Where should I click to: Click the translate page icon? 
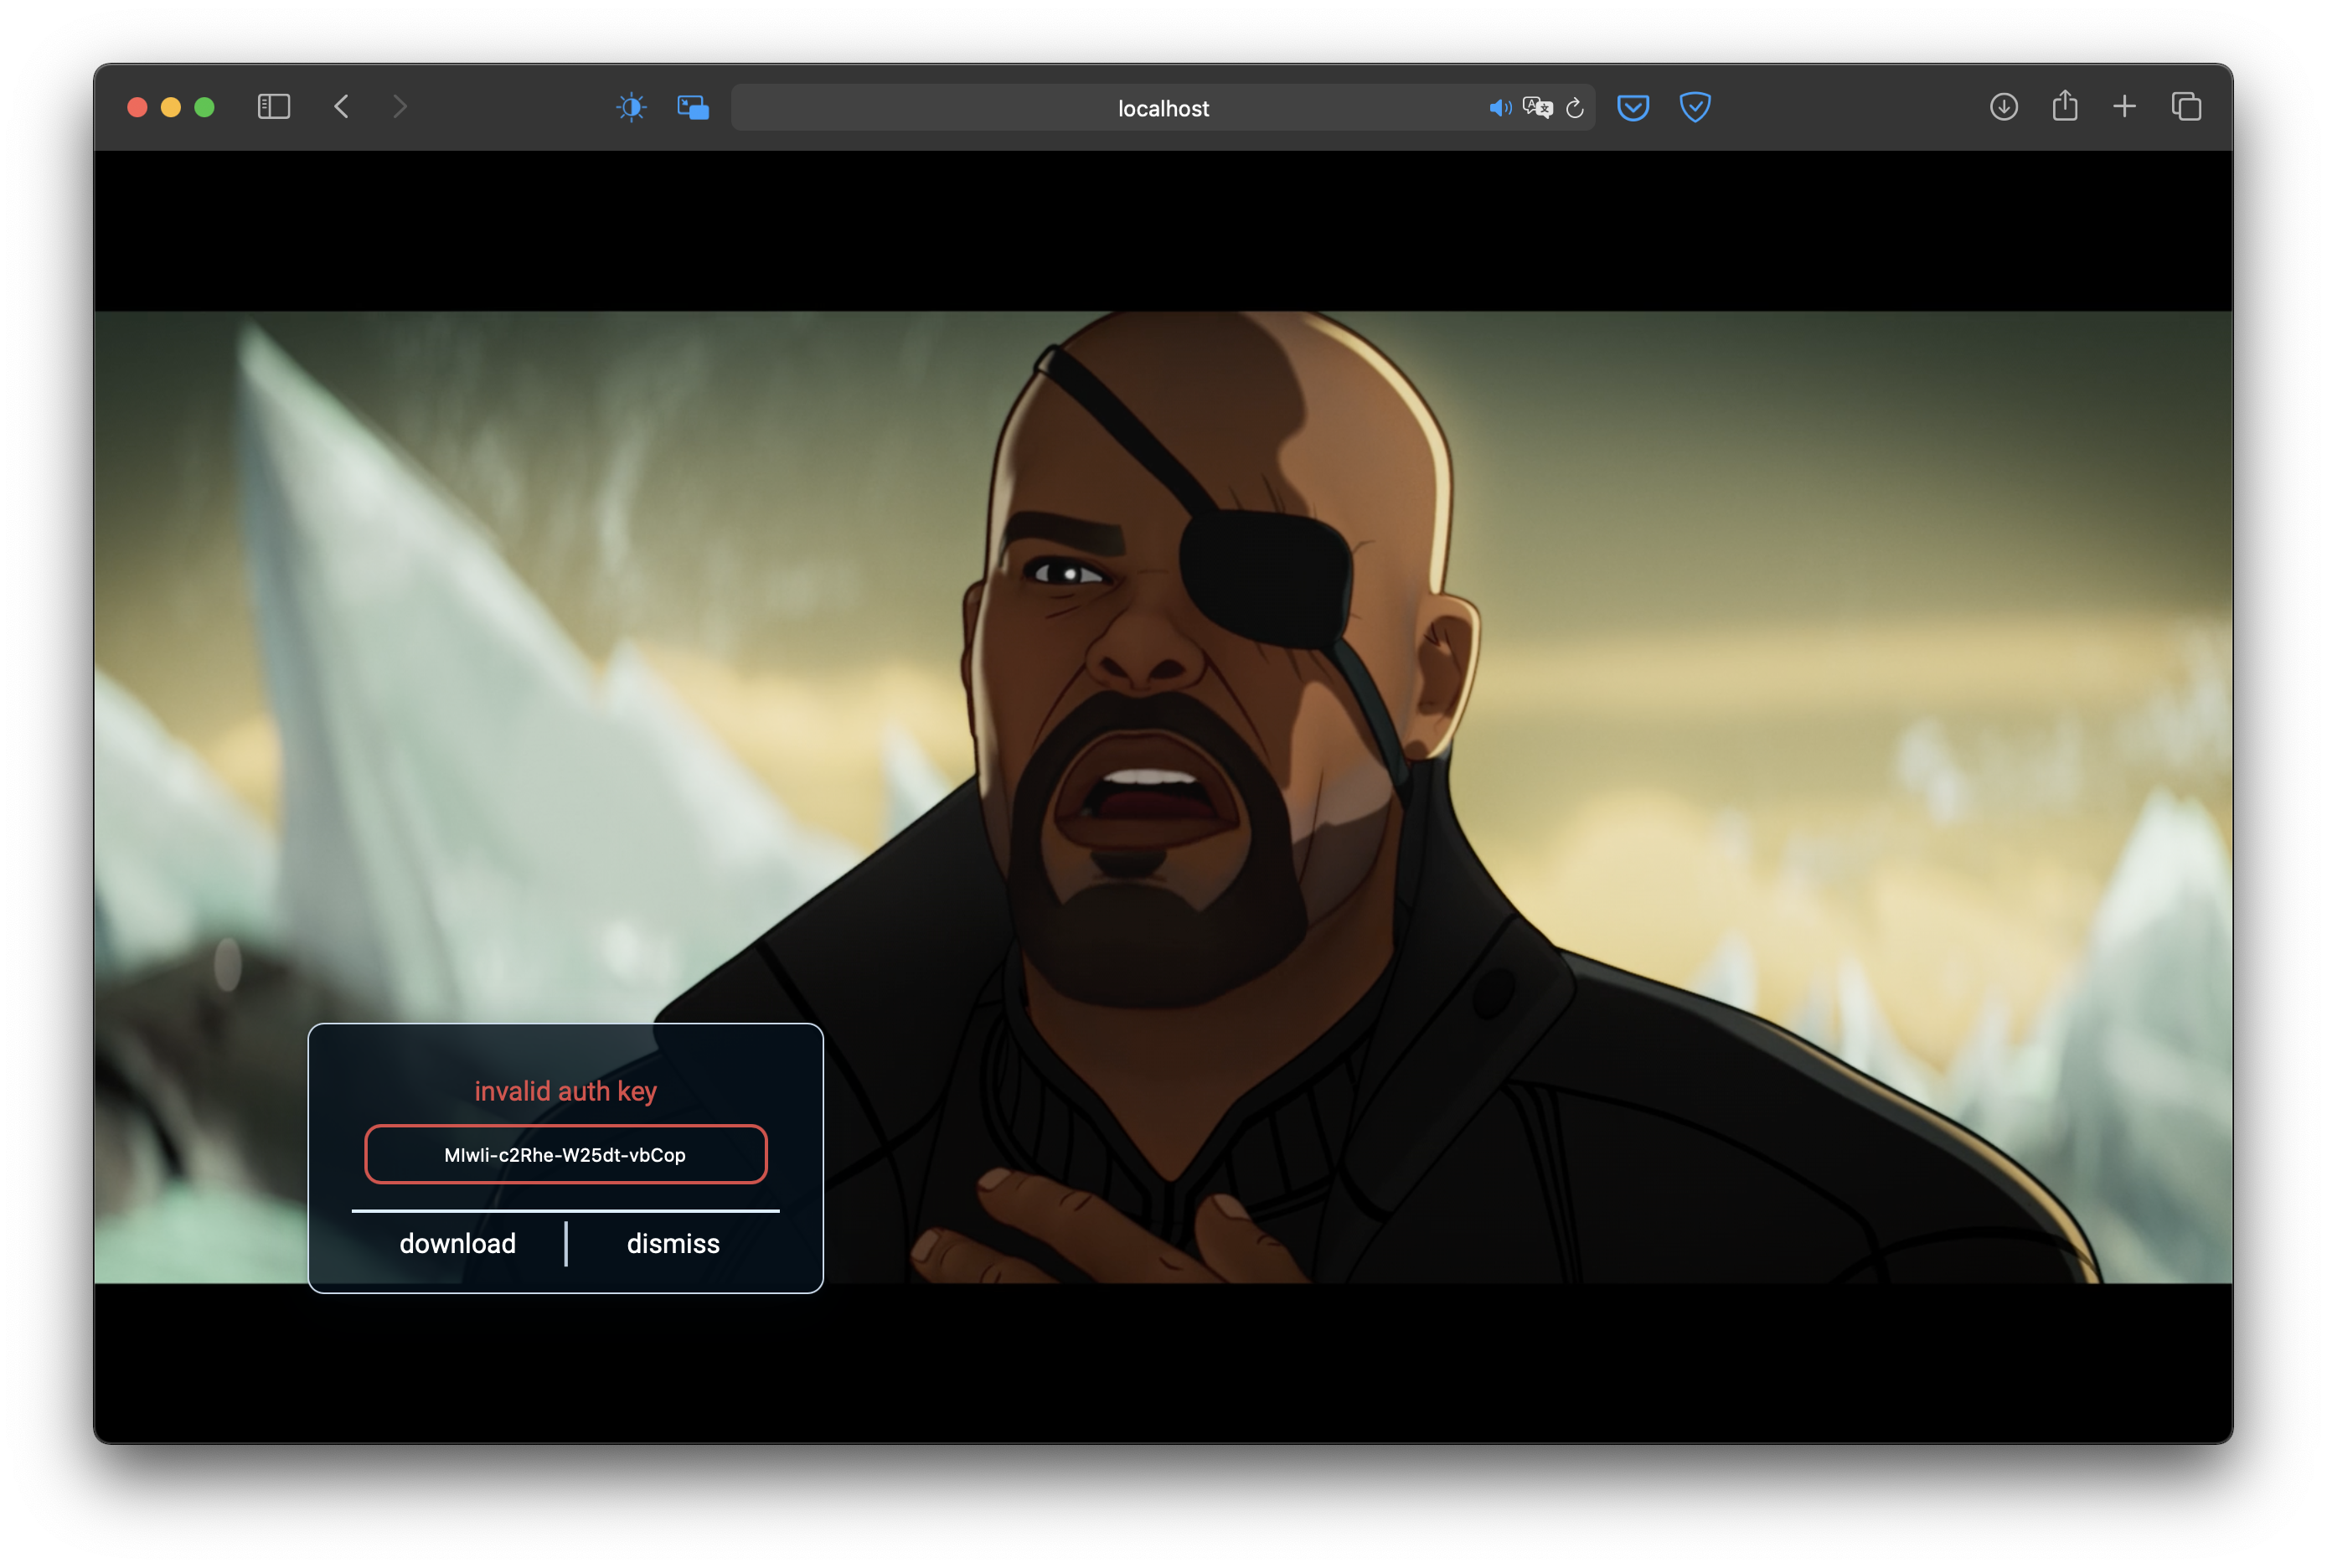pyautogui.click(x=1537, y=108)
